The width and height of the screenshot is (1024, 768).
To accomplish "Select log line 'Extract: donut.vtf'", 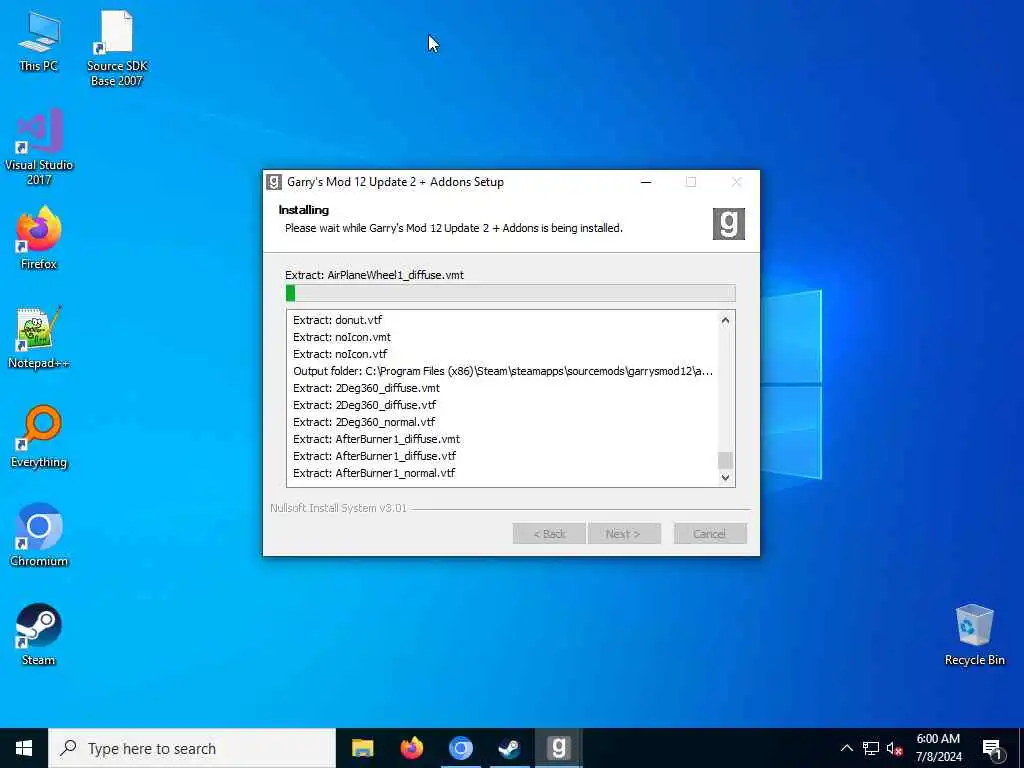I will [x=338, y=320].
